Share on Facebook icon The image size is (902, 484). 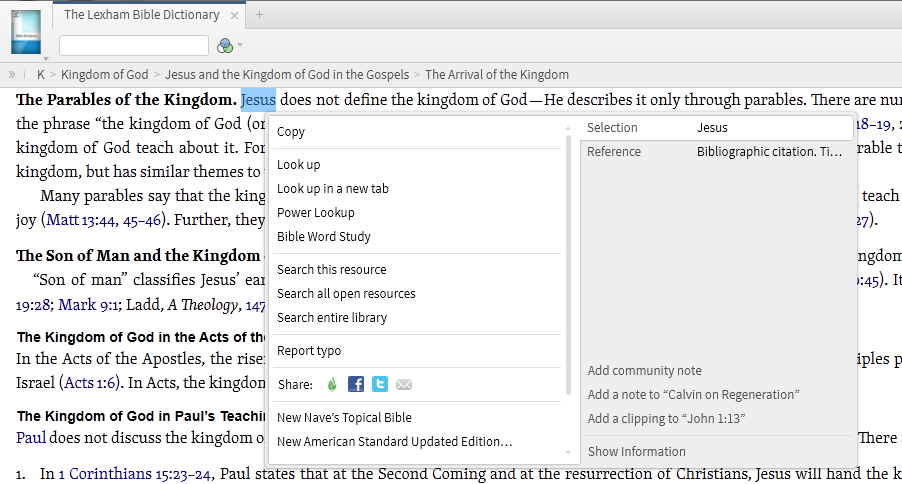356,384
